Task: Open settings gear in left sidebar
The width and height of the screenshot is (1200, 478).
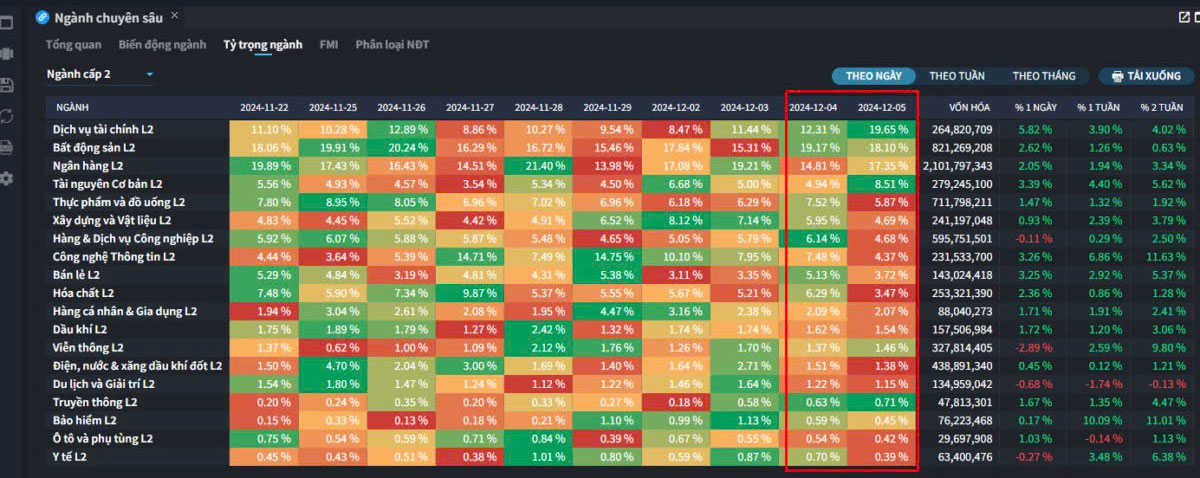Action: (7, 178)
